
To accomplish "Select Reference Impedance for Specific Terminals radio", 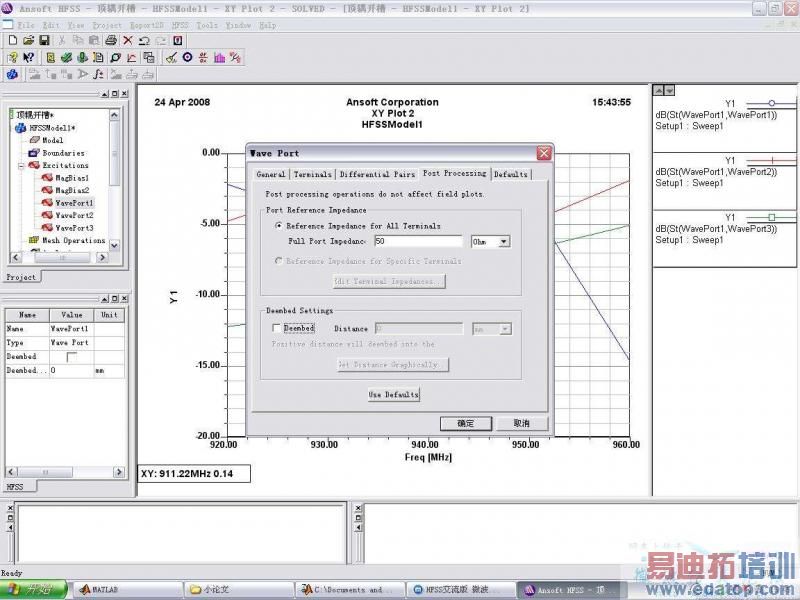I will click(x=279, y=261).
